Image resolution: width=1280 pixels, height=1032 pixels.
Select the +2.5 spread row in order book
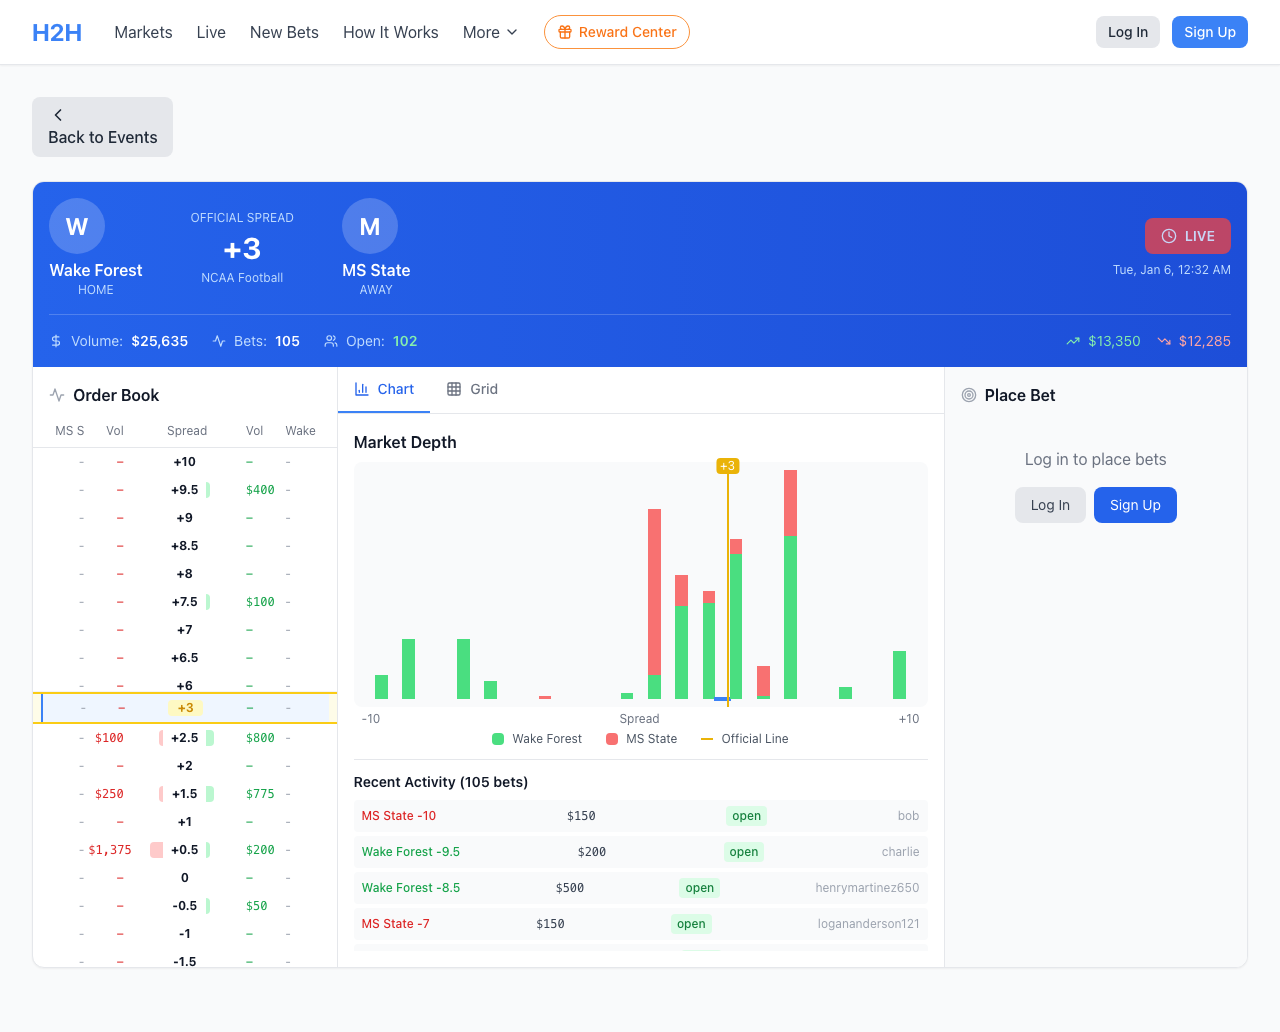tap(185, 738)
